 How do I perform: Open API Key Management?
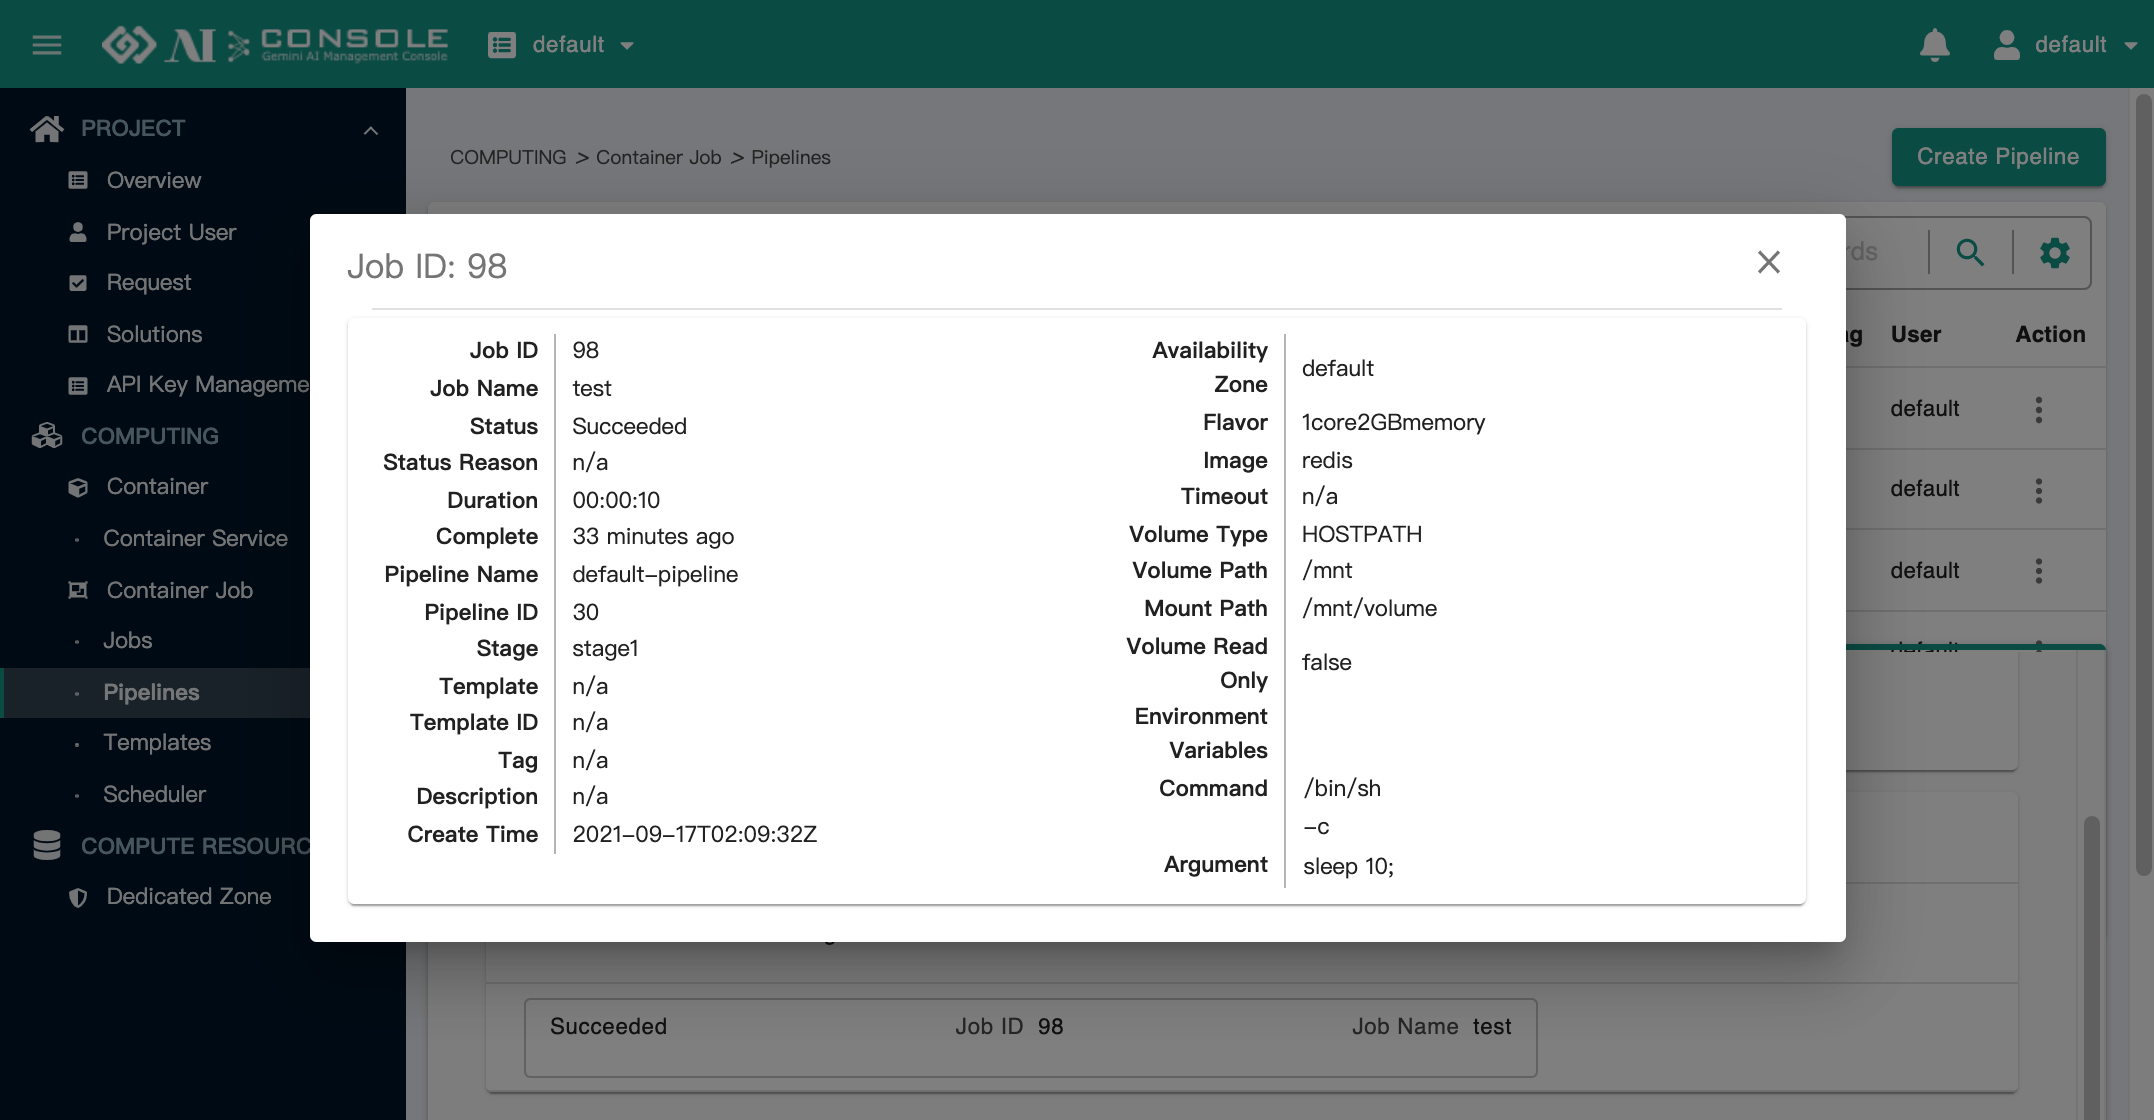click(208, 385)
